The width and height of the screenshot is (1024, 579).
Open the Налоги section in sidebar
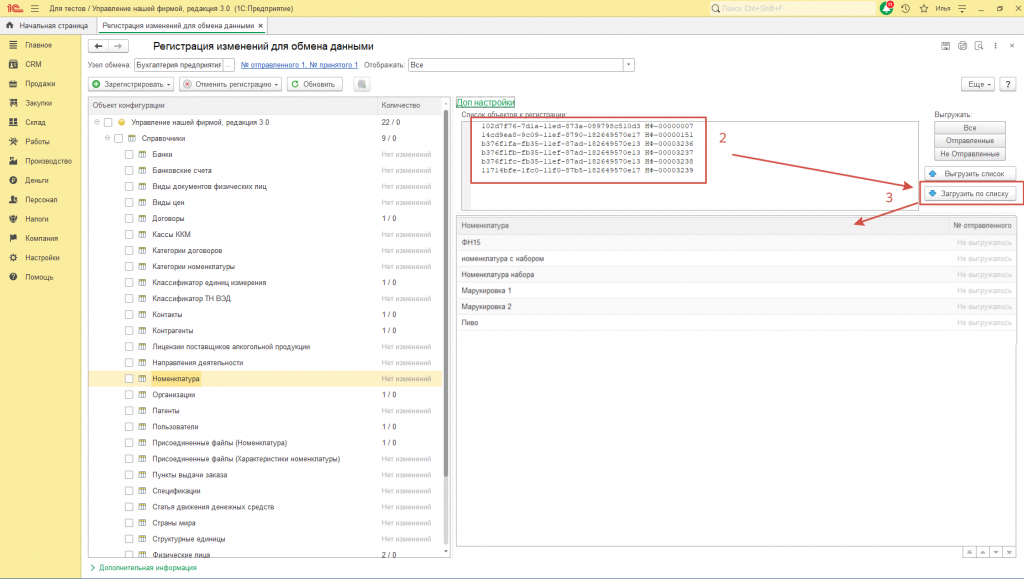pyautogui.click(x=37, y=219)
